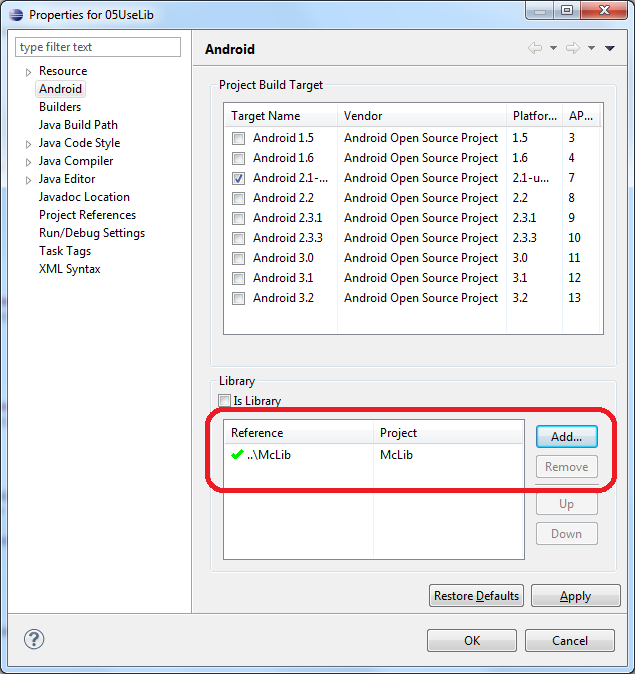The width and height of the screenshot is (635, 674).
Task: Sort by Target Name column header
Action: [281, 116]
